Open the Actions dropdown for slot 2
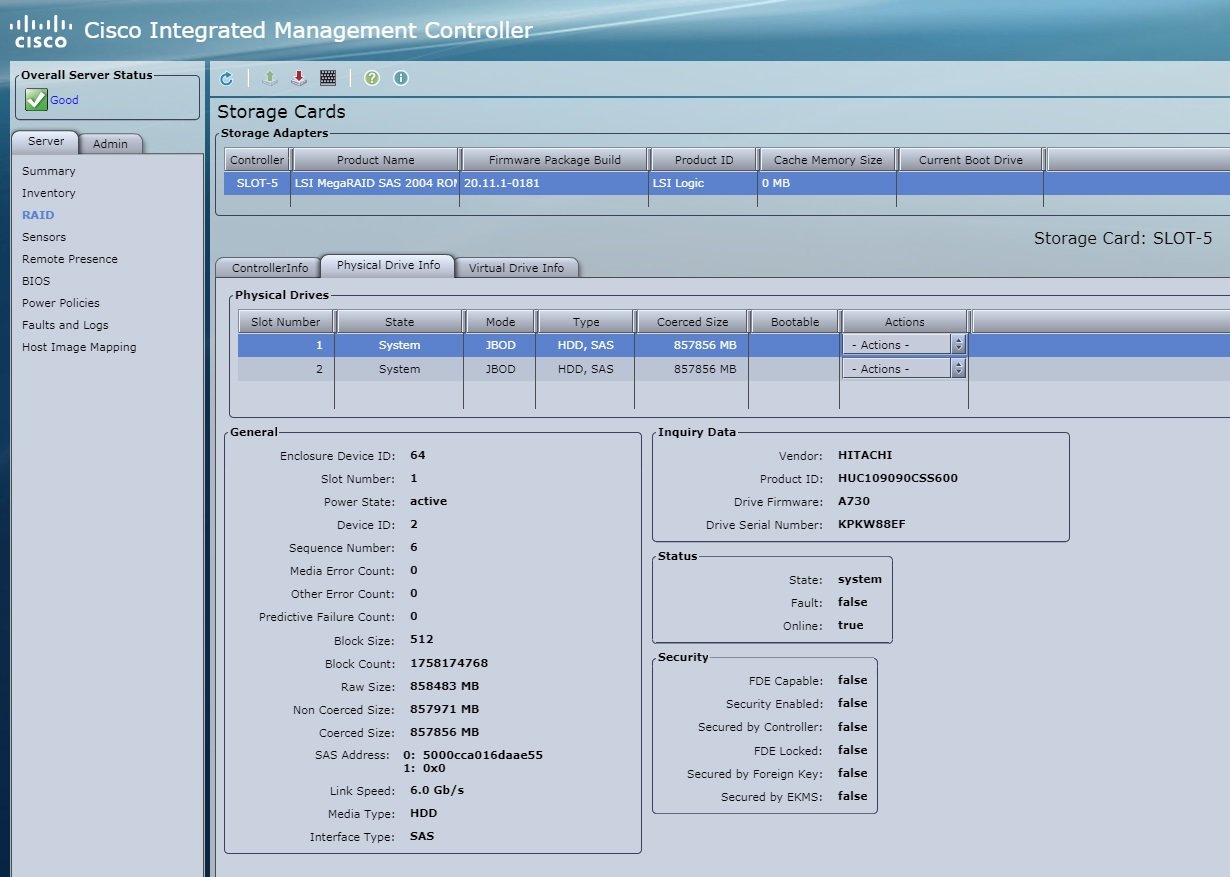The width and height of the screenshot is (1230, 877). (x=903, y=369)
